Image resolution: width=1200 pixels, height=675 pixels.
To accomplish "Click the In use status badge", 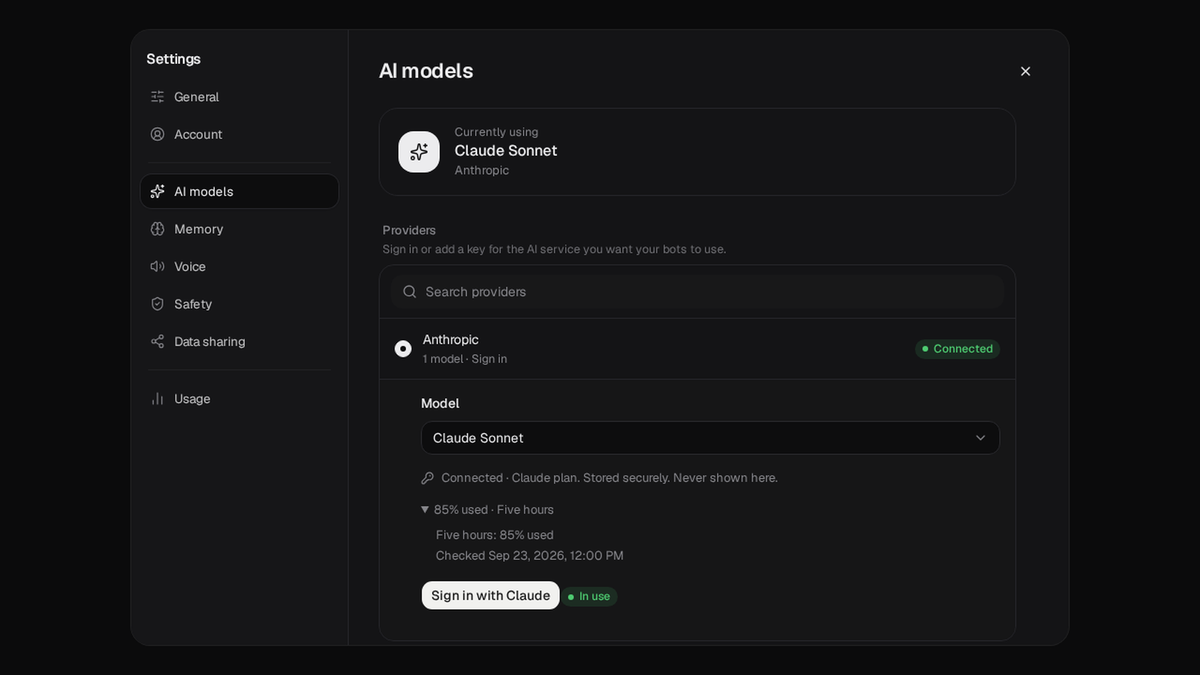I will [589, 597].
